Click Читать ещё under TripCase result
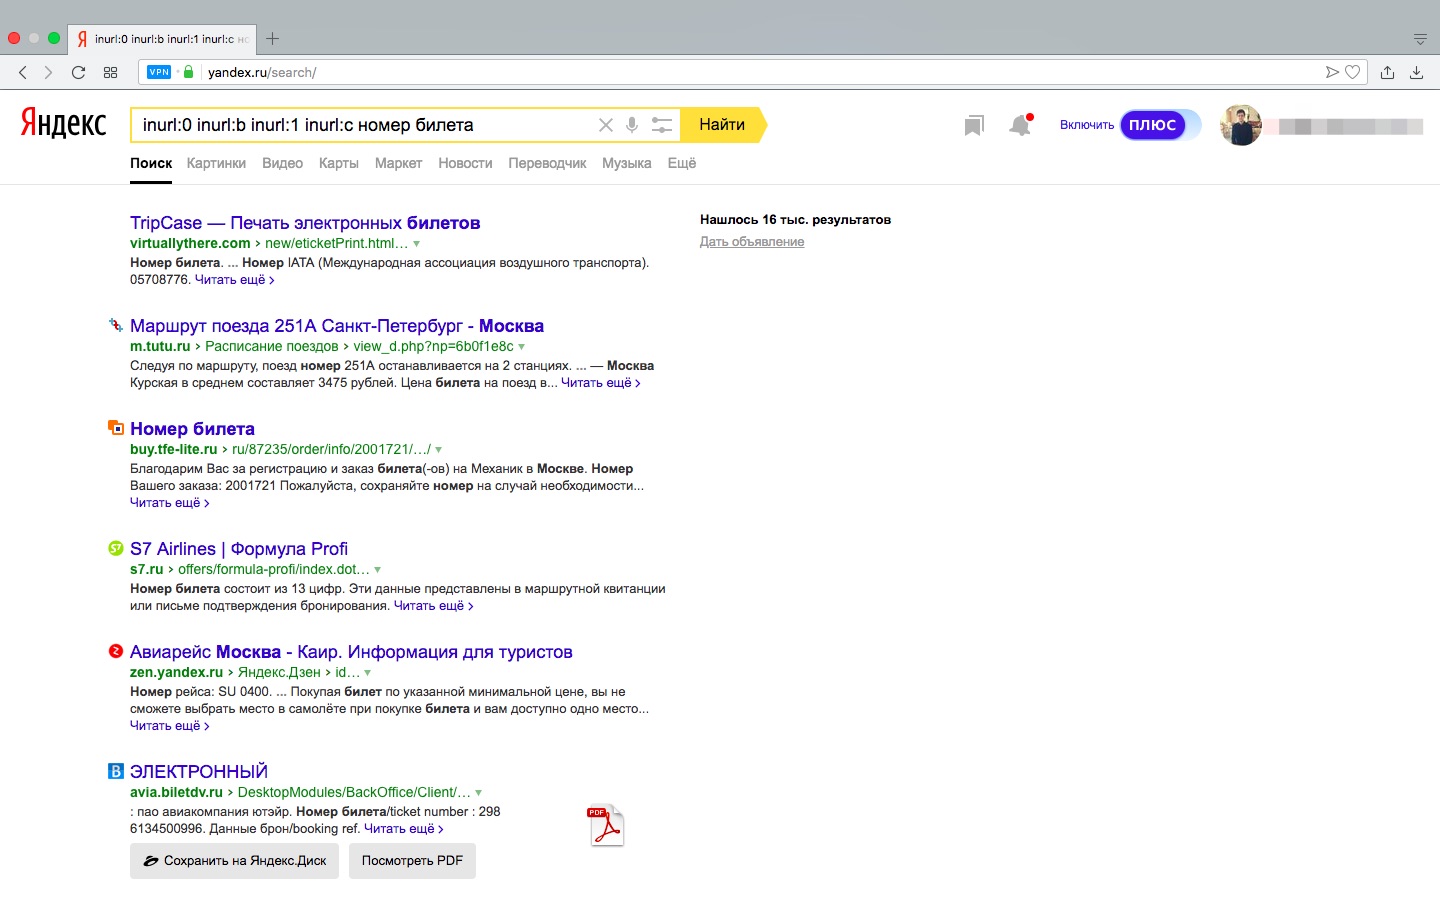The width and height of the screenshot is (1440, 900). (234, 280)
